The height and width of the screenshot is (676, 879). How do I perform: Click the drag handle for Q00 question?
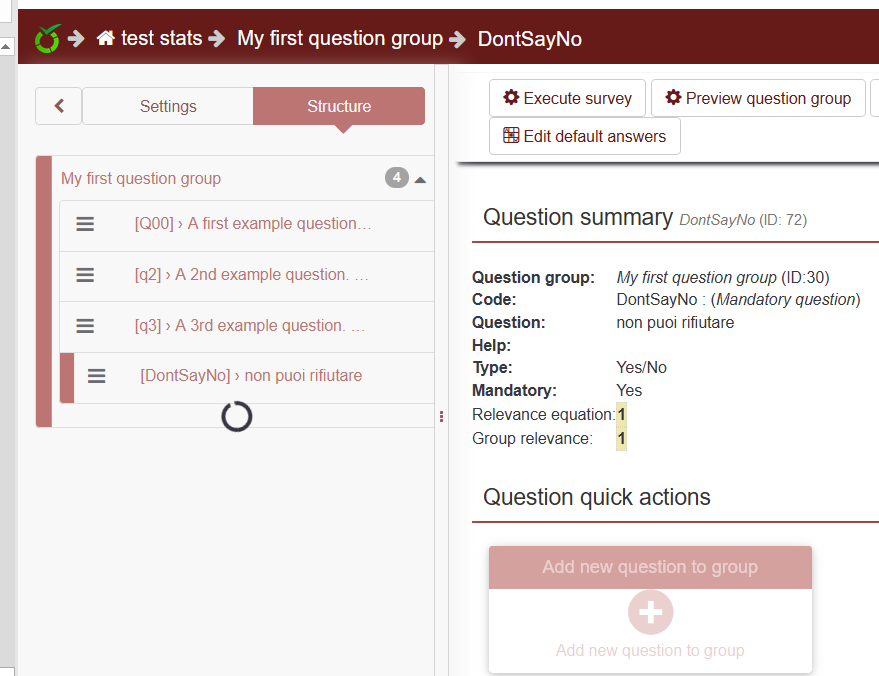(x=85, y=224)
